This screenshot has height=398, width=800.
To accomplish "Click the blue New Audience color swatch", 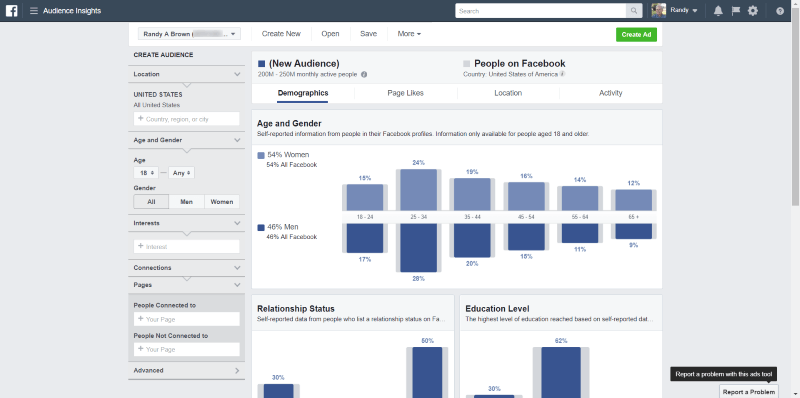I will [x=262, y=64].
